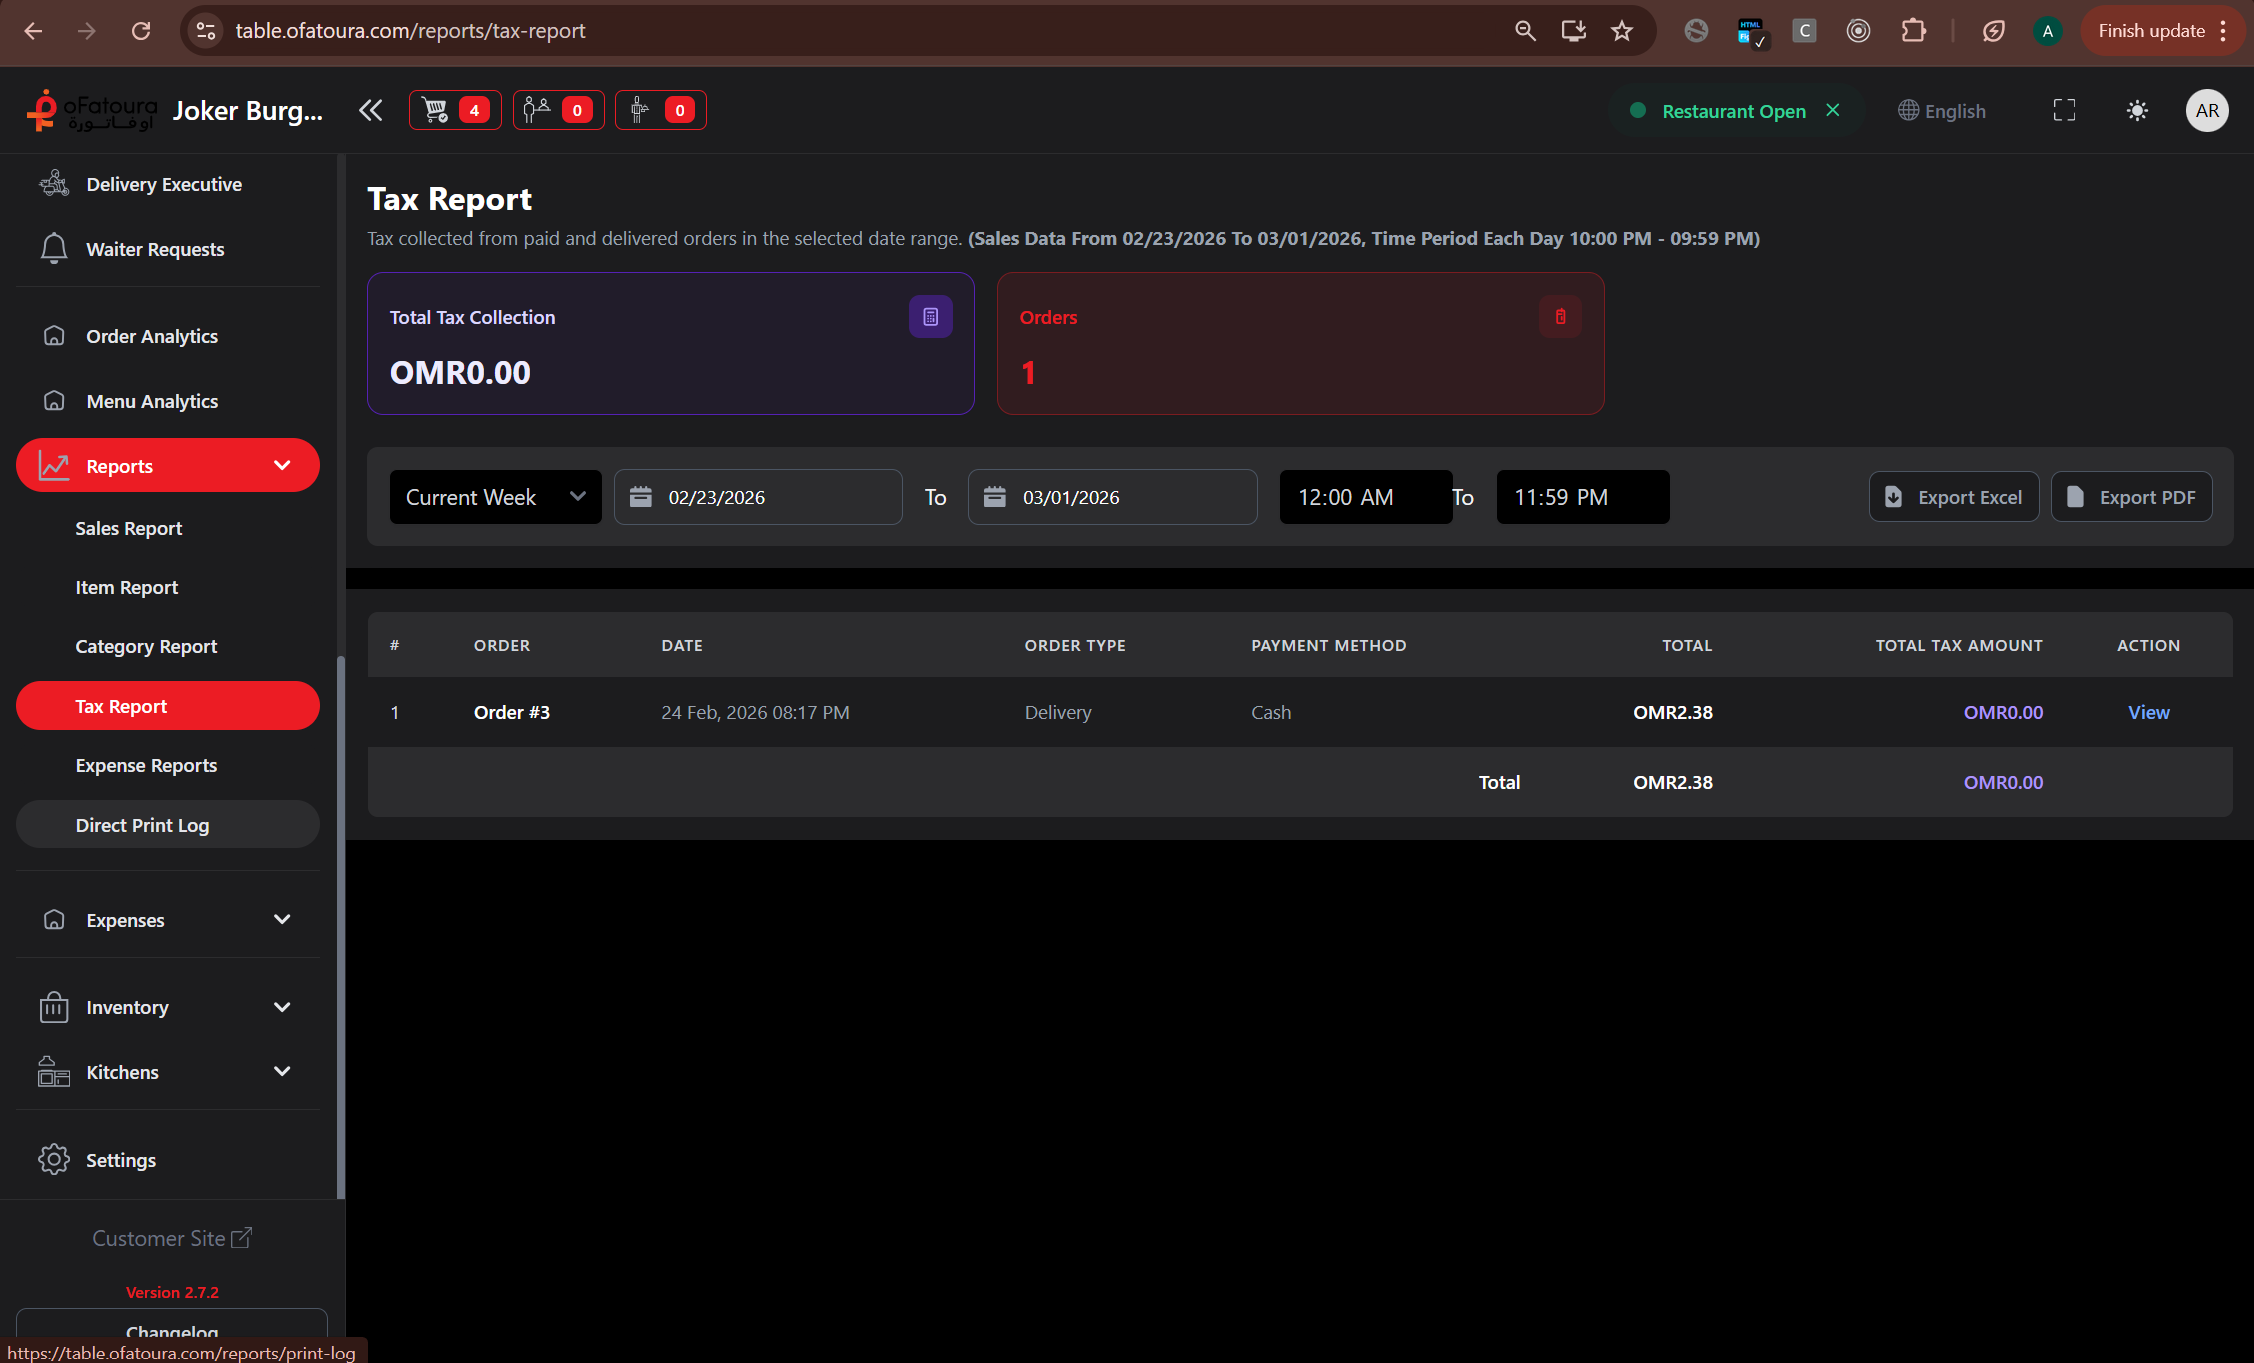Open Direct Print Log menu item

[142, 825]
